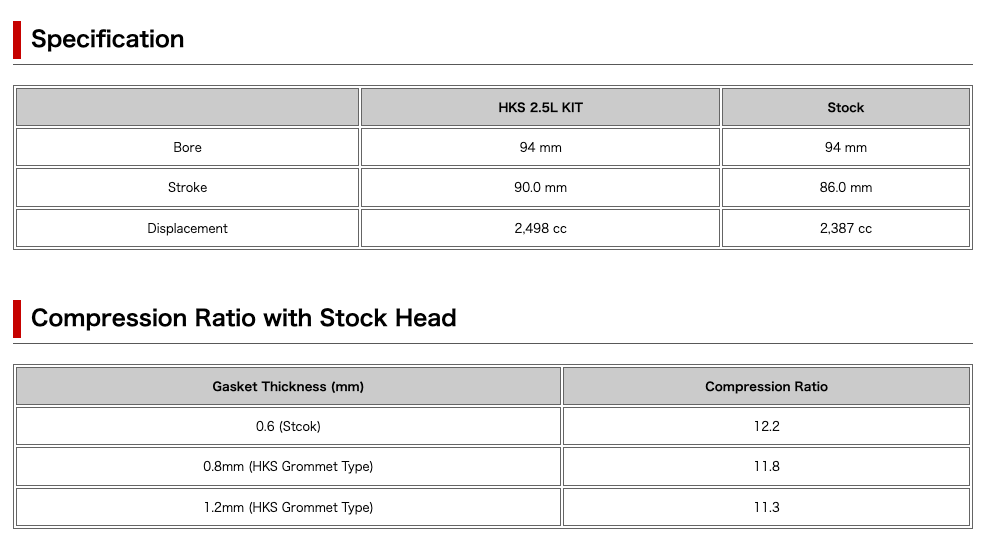Click the 12.2 compression ratio value
Image resolution: width=984 pixels, height=540 pixels.
coord(766,426)
